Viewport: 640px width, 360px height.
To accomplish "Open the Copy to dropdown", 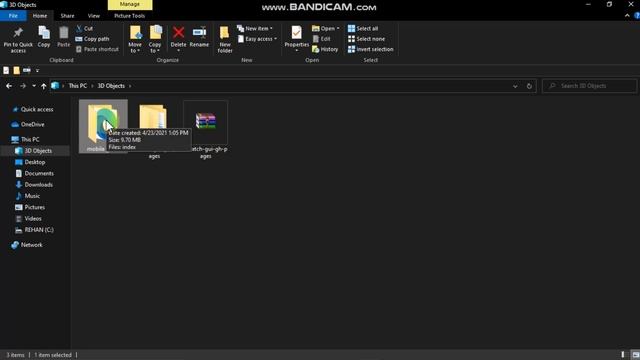I will coord(155,39).
